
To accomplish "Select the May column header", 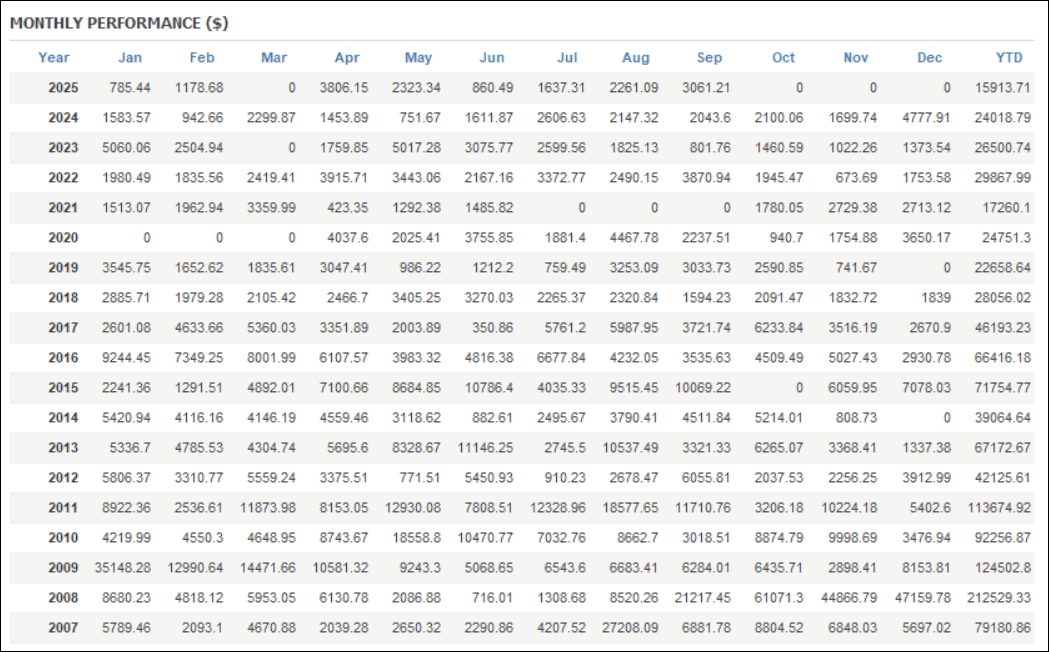I will click(418, 57).
